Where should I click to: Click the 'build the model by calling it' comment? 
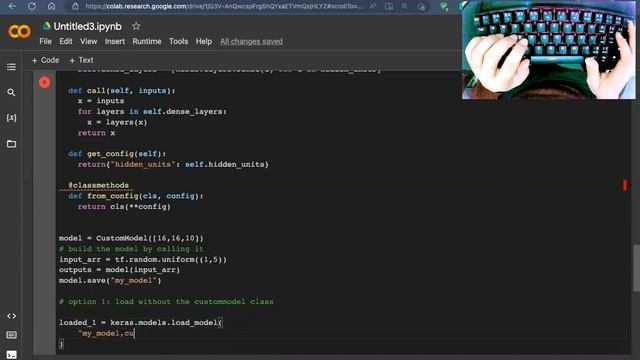[131, 249]
